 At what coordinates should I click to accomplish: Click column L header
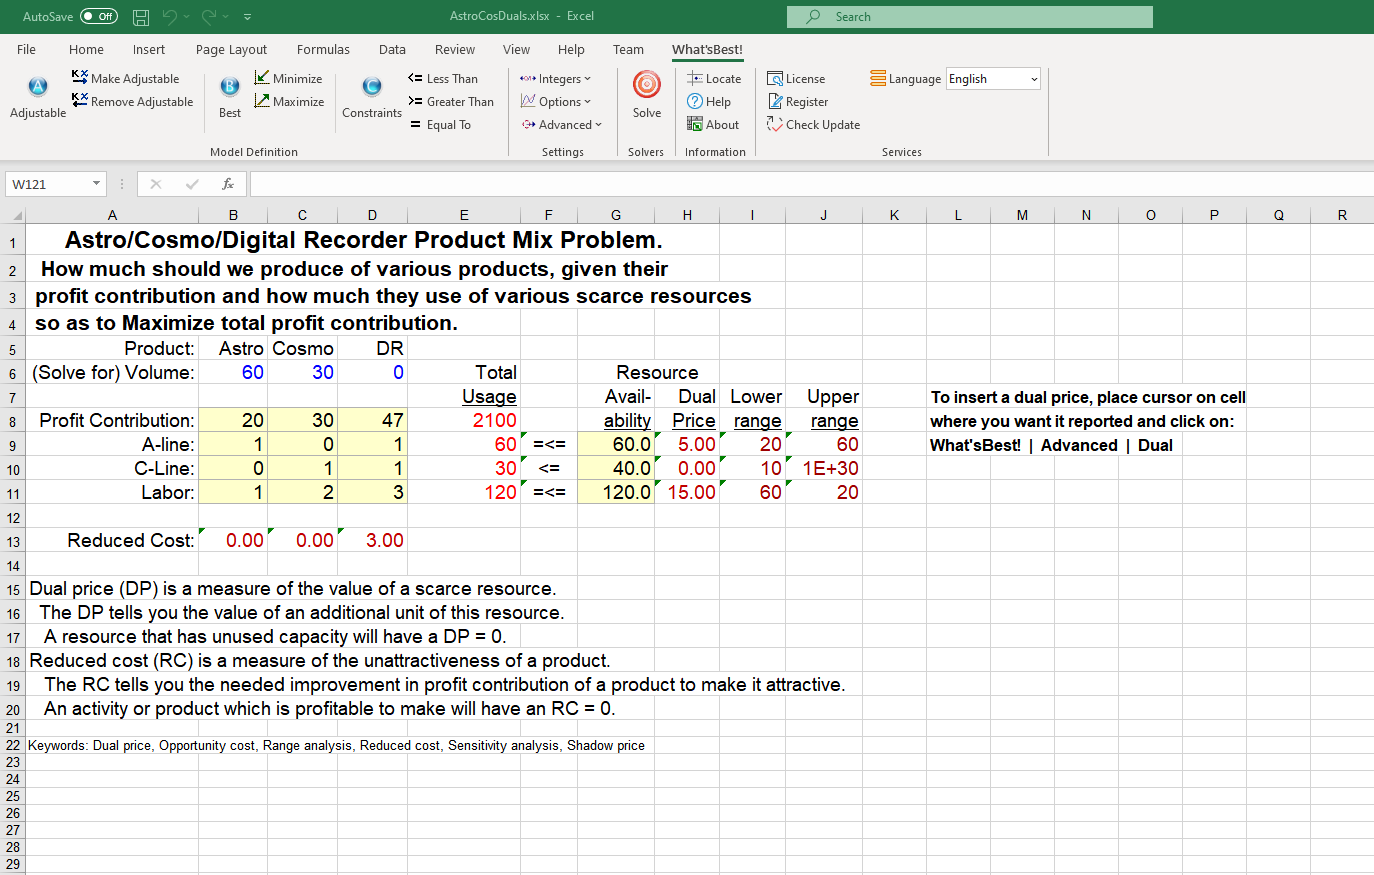pos(958,215)
